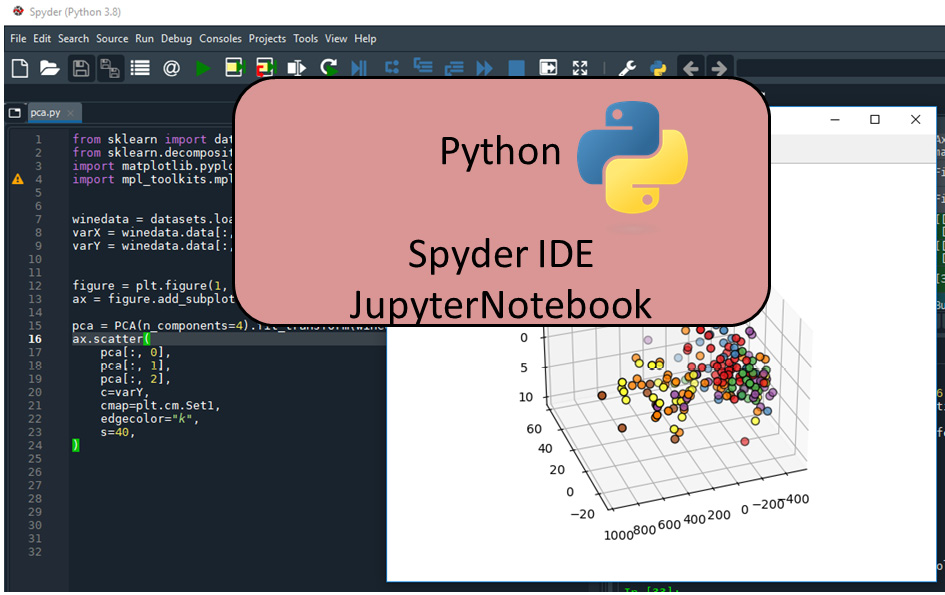Open the Source menu
This screenshot has height=595, width=945.
click(x=112, y=39)
